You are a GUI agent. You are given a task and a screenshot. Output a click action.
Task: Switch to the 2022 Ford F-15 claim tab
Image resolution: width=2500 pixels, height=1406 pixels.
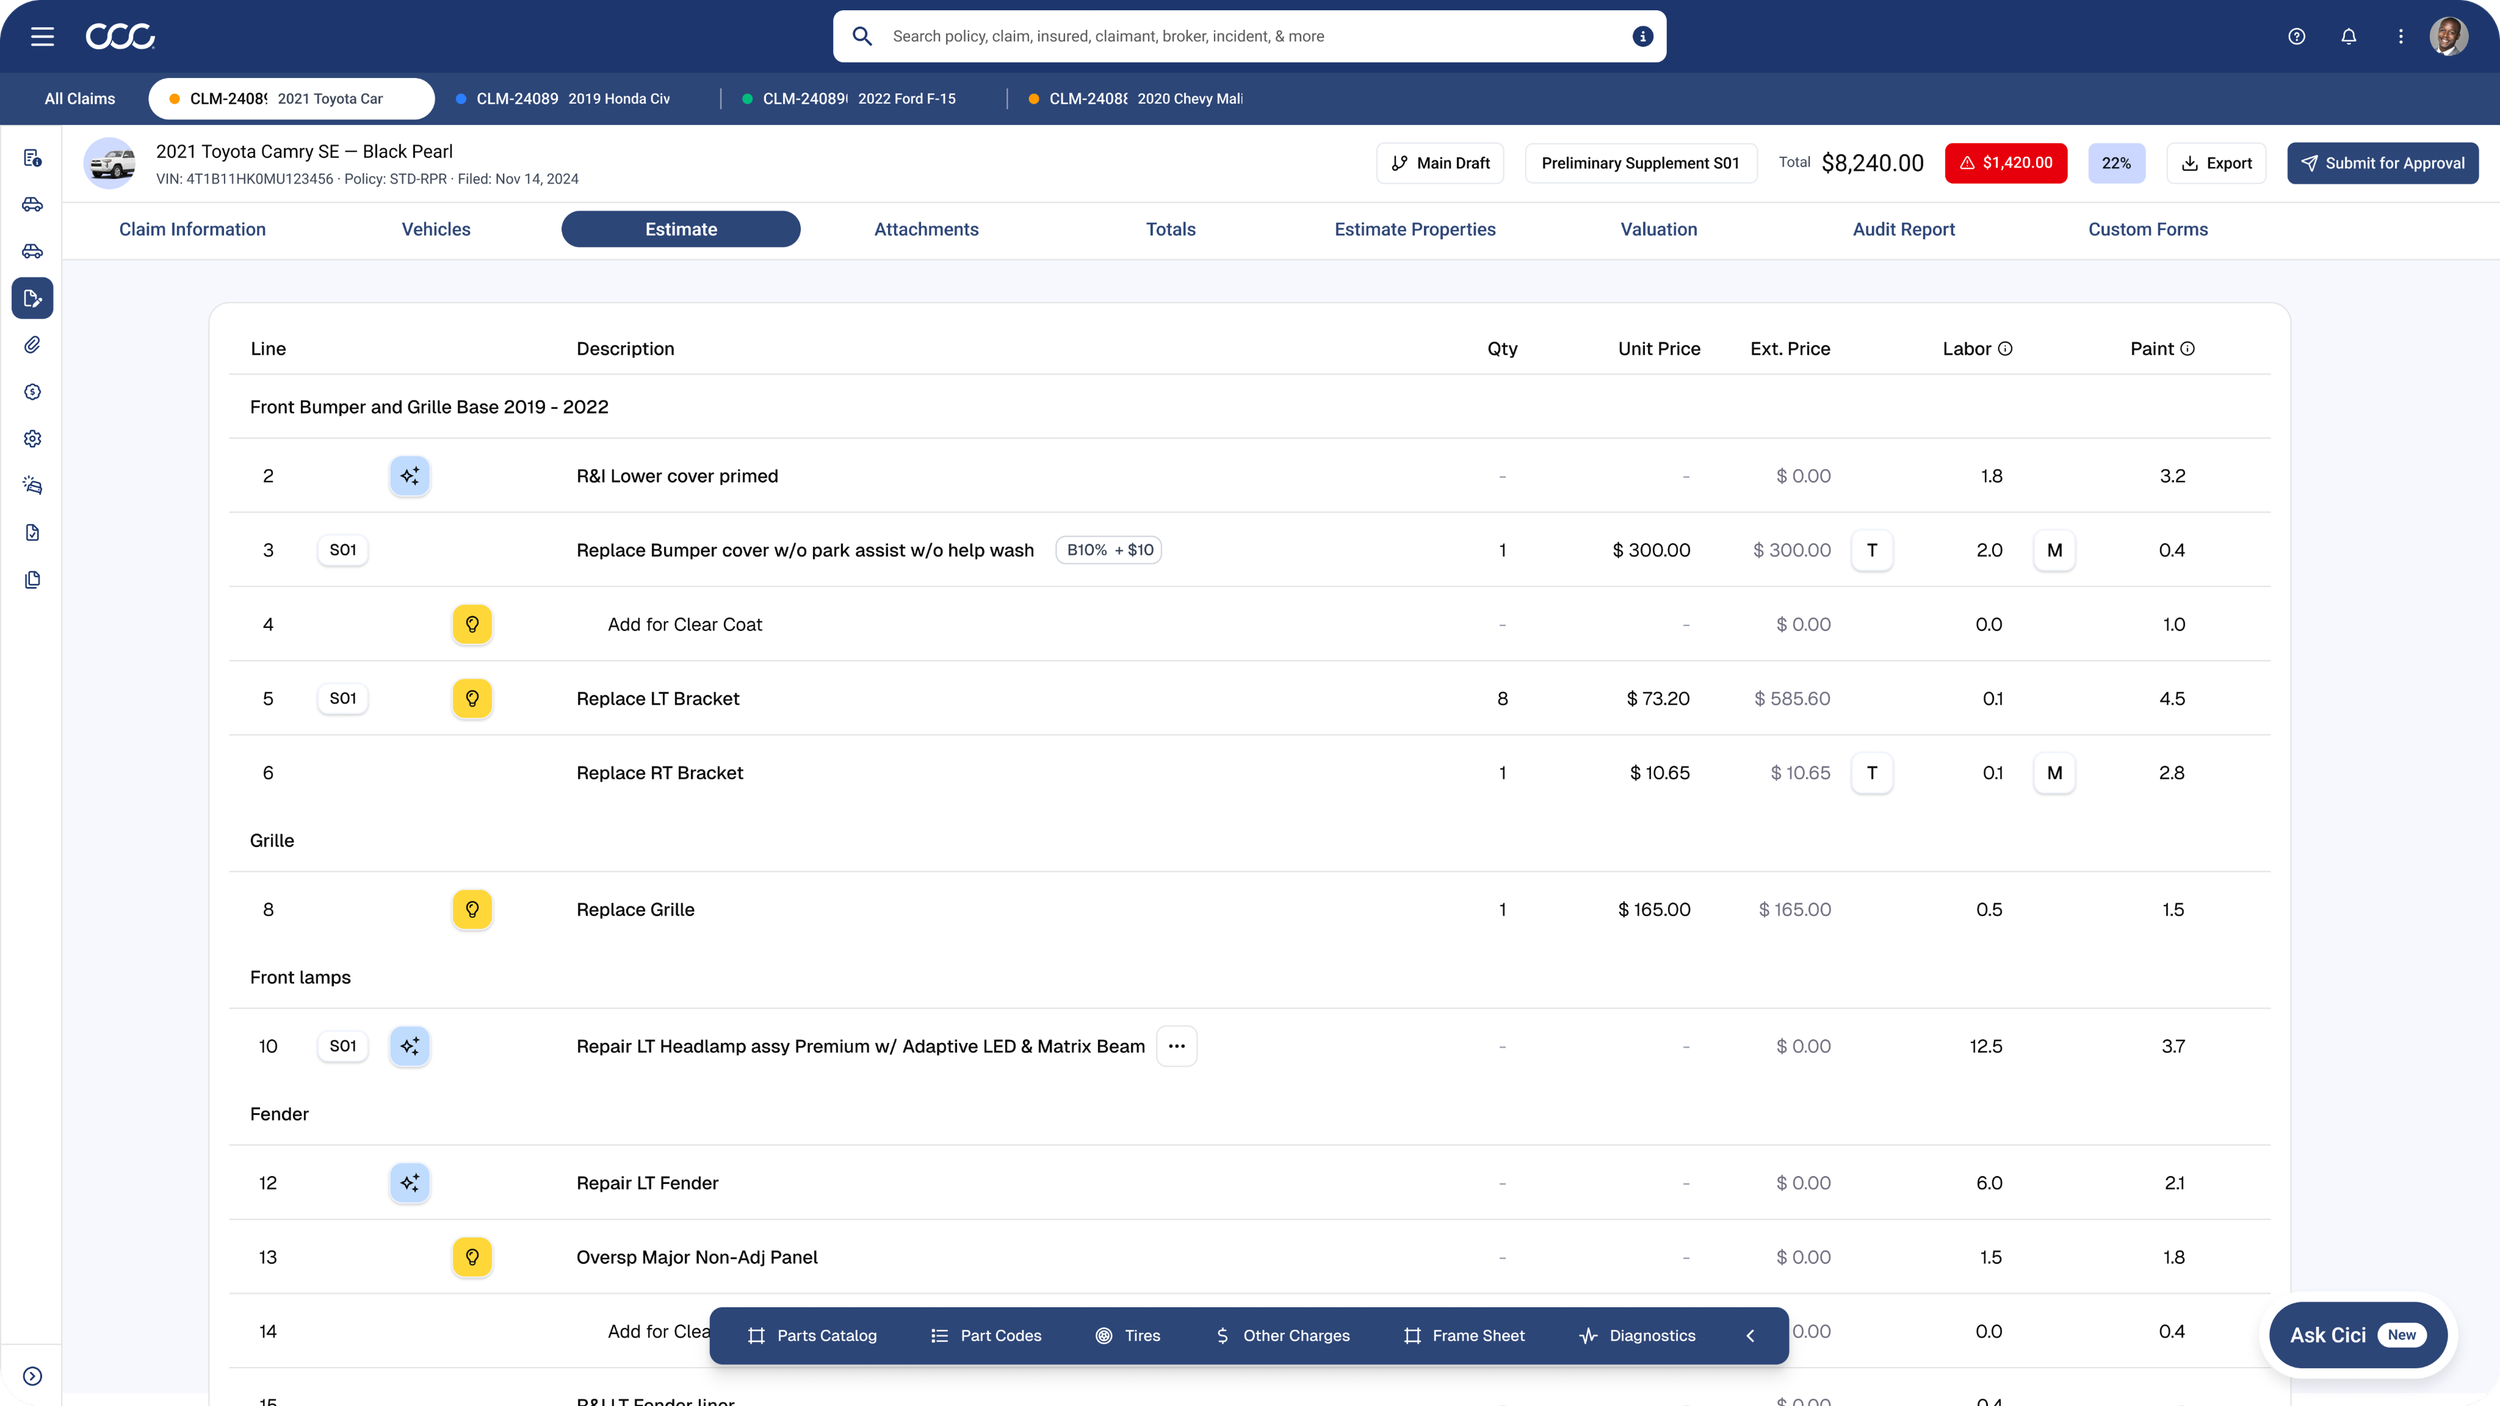tap(862, 99)
